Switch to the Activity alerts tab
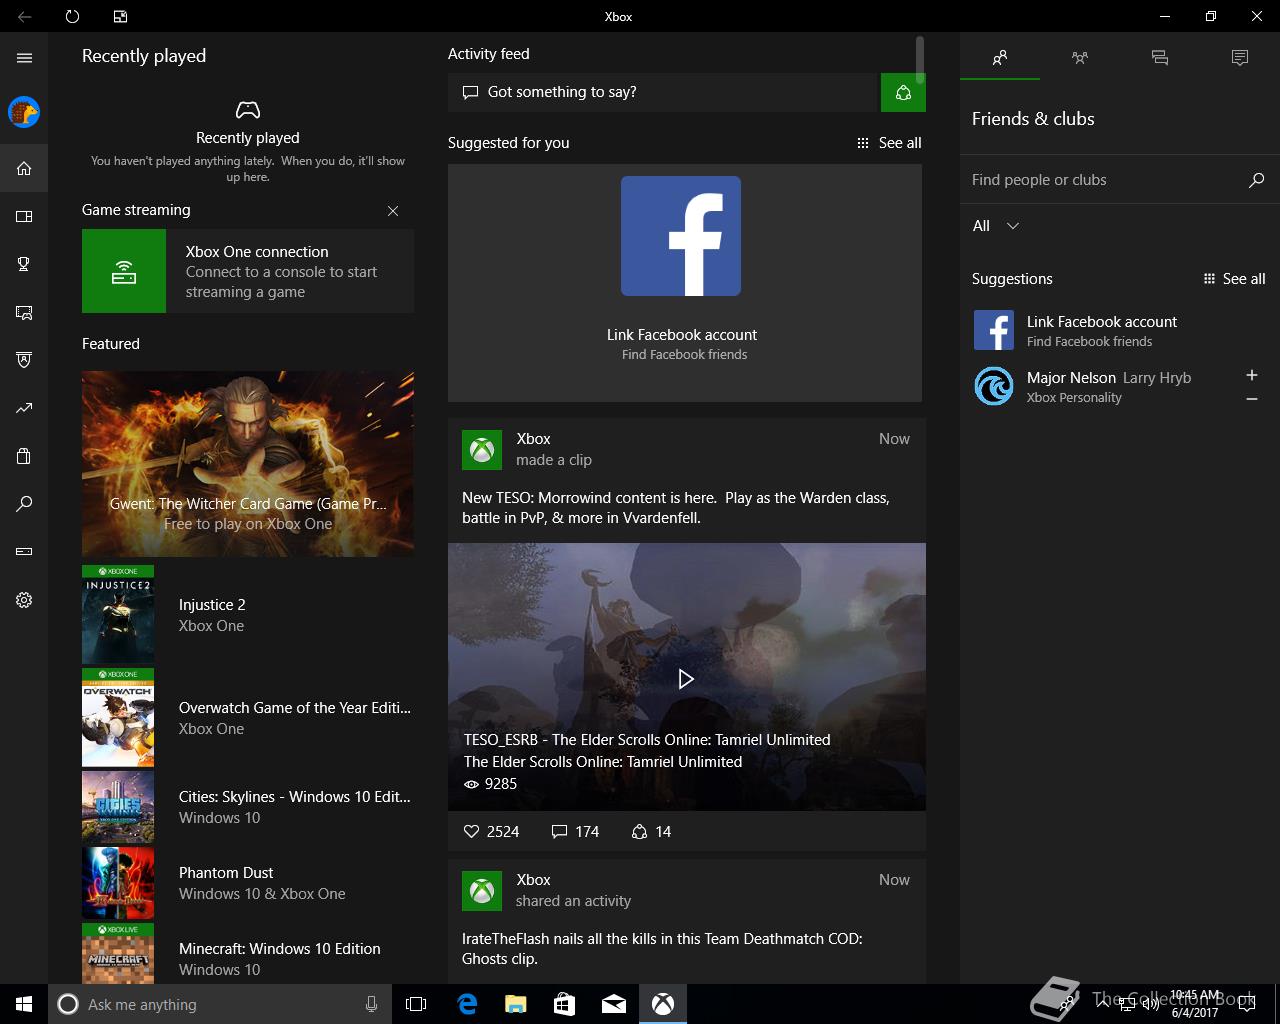 (x=1240, y=58)
